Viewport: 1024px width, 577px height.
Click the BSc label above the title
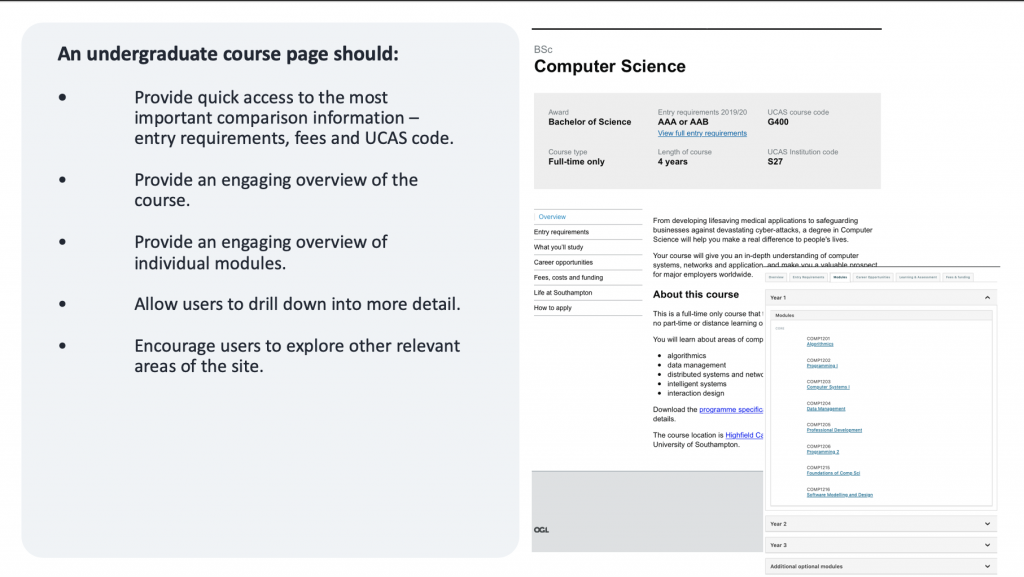tap(543, 50)
